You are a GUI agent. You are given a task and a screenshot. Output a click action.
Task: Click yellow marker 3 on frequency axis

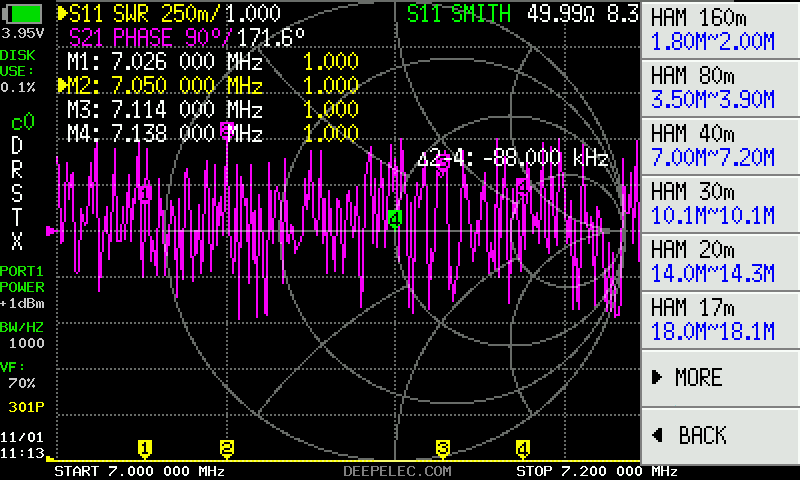click(443, 449)
